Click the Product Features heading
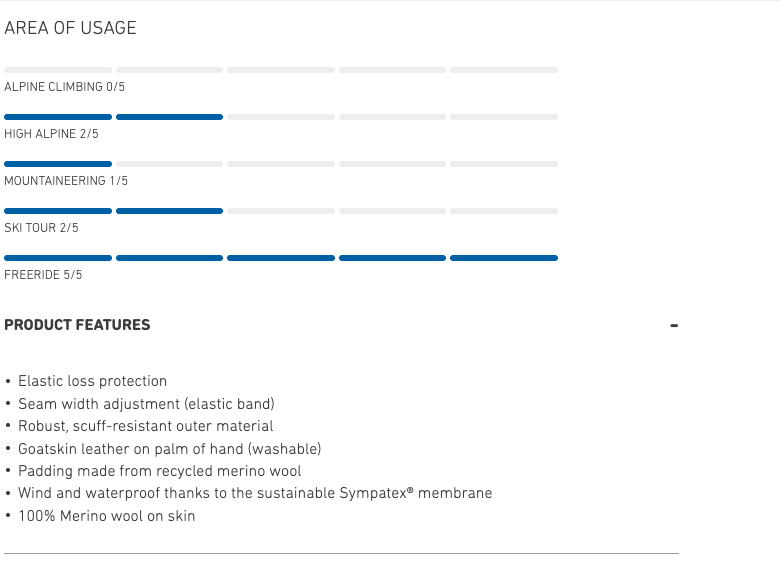 tap(77, 325)
